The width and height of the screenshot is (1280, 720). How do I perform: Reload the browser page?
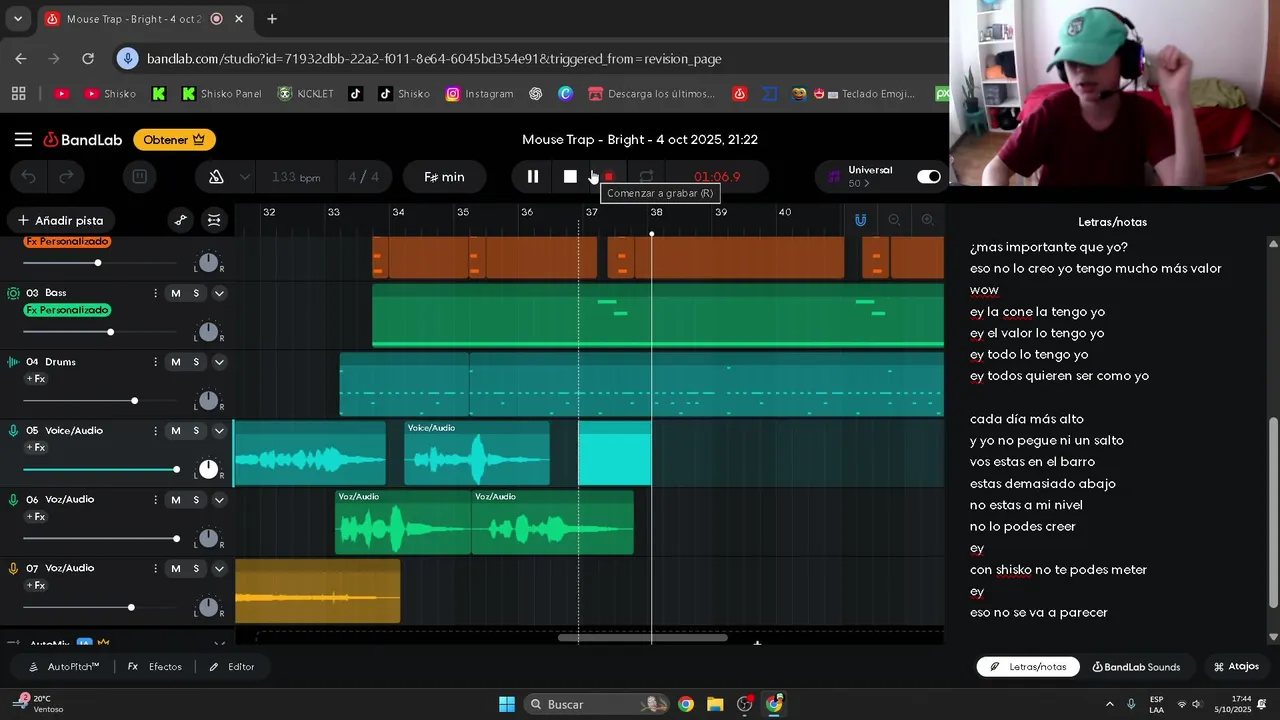(88, 59)
